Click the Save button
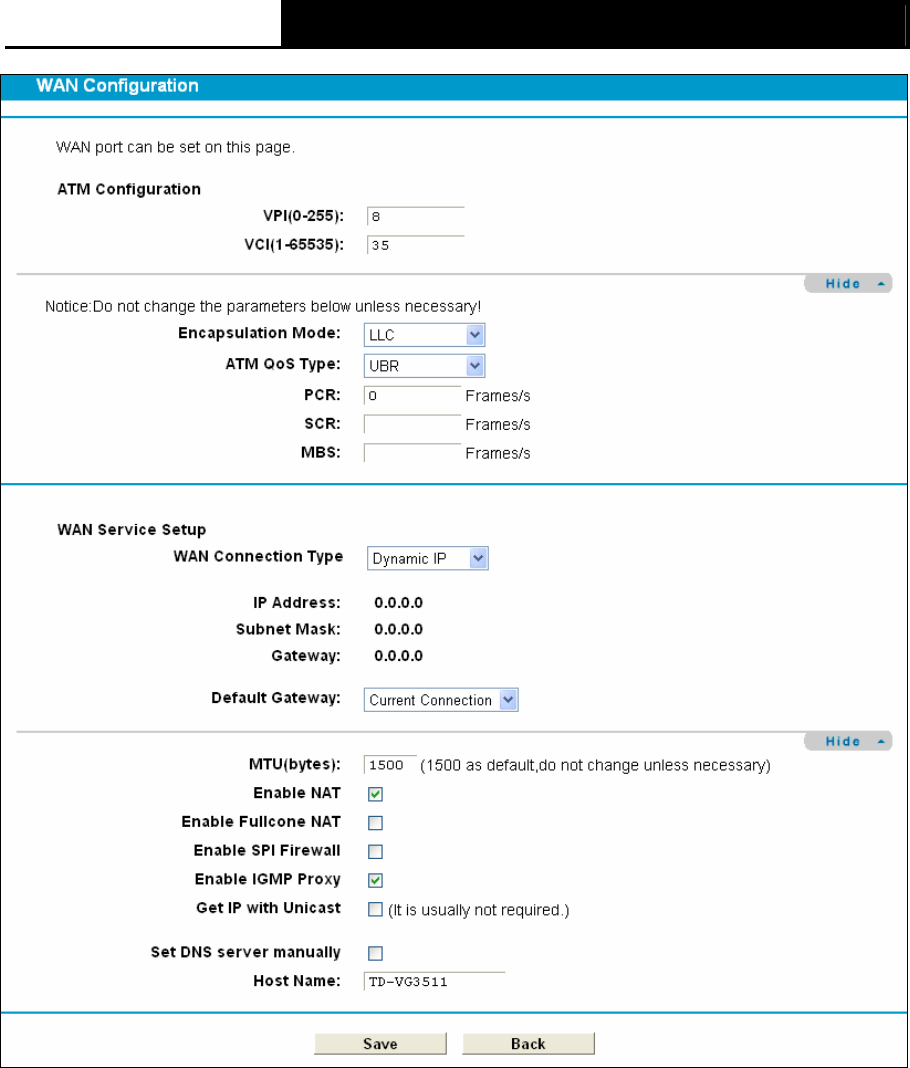 pyautogui.click(x=380, y=1043)
